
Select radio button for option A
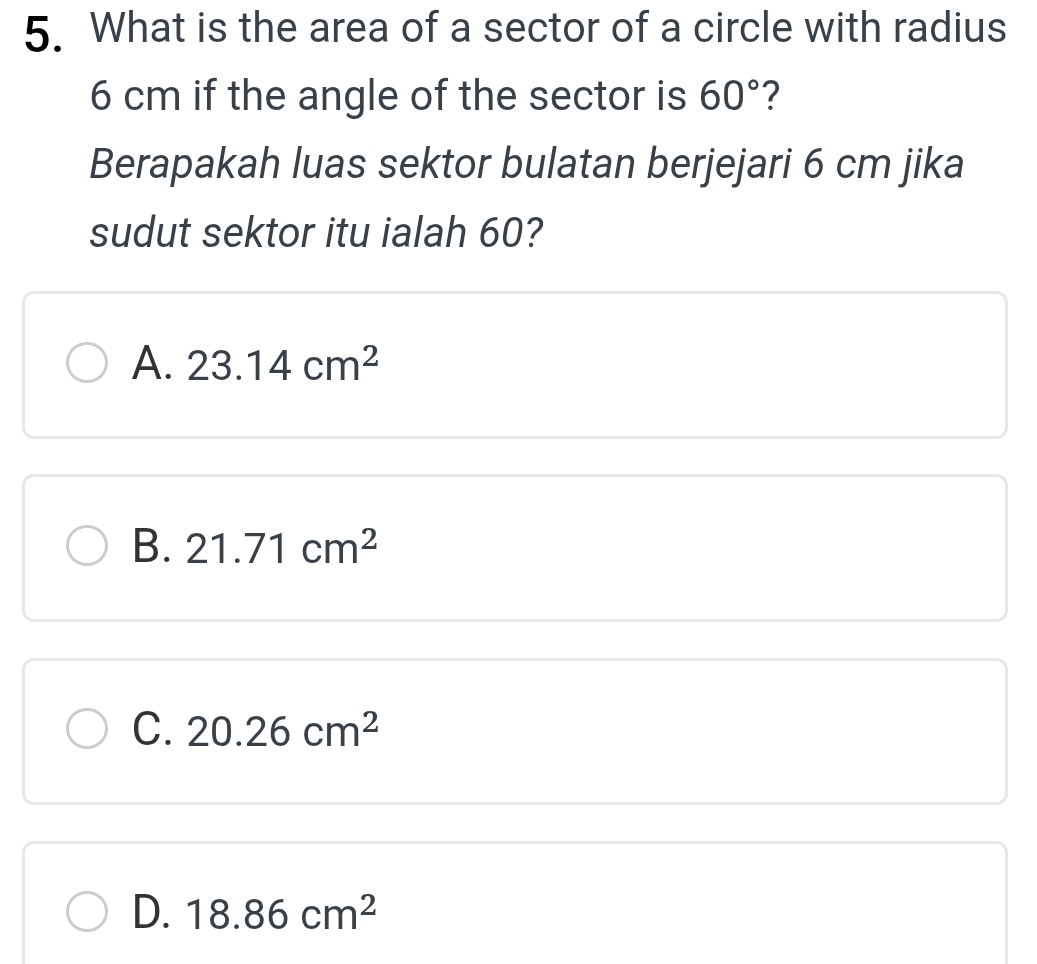coord(87,363)
